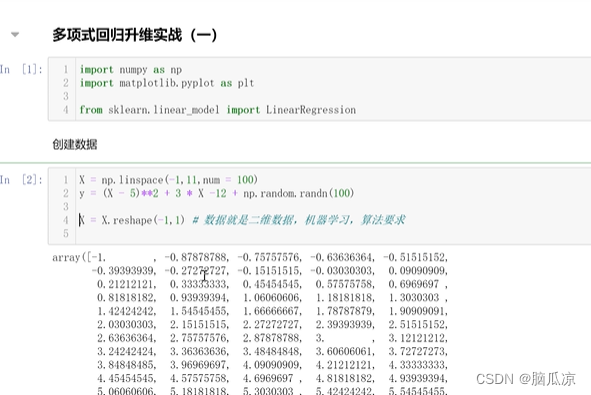The height and width of the screenshot is (395, 591).
Task: Click the from sklearn.linear_model import line
Action: click(x=217, y=110)
